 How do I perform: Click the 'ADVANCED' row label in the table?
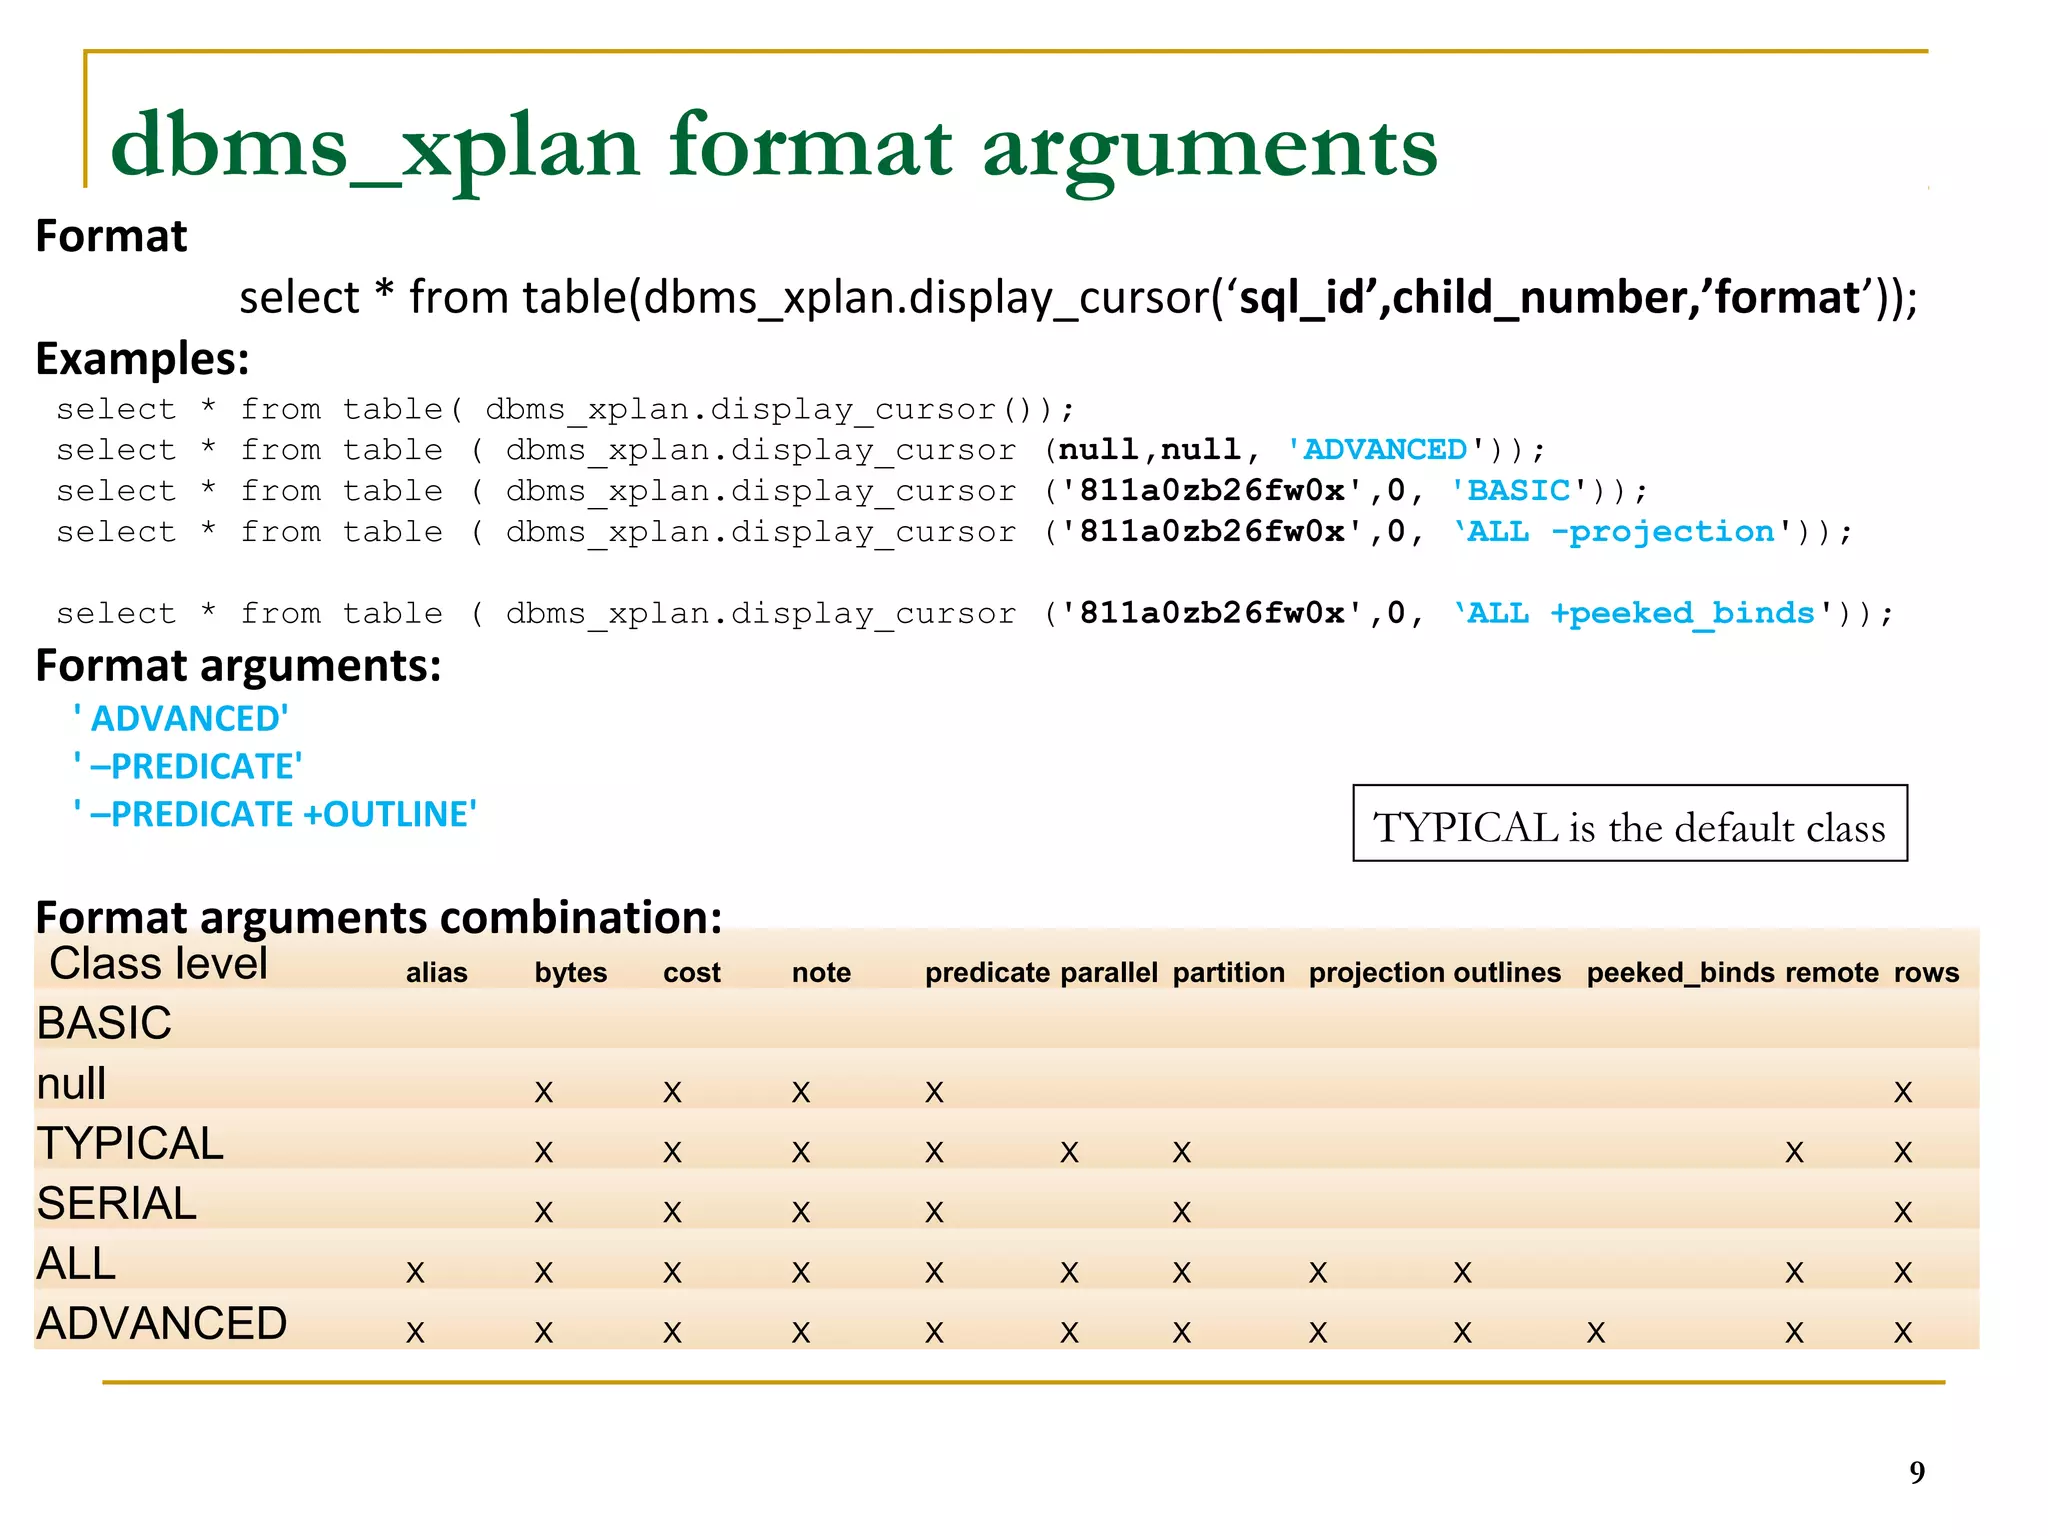click(x=162, y=1324)
